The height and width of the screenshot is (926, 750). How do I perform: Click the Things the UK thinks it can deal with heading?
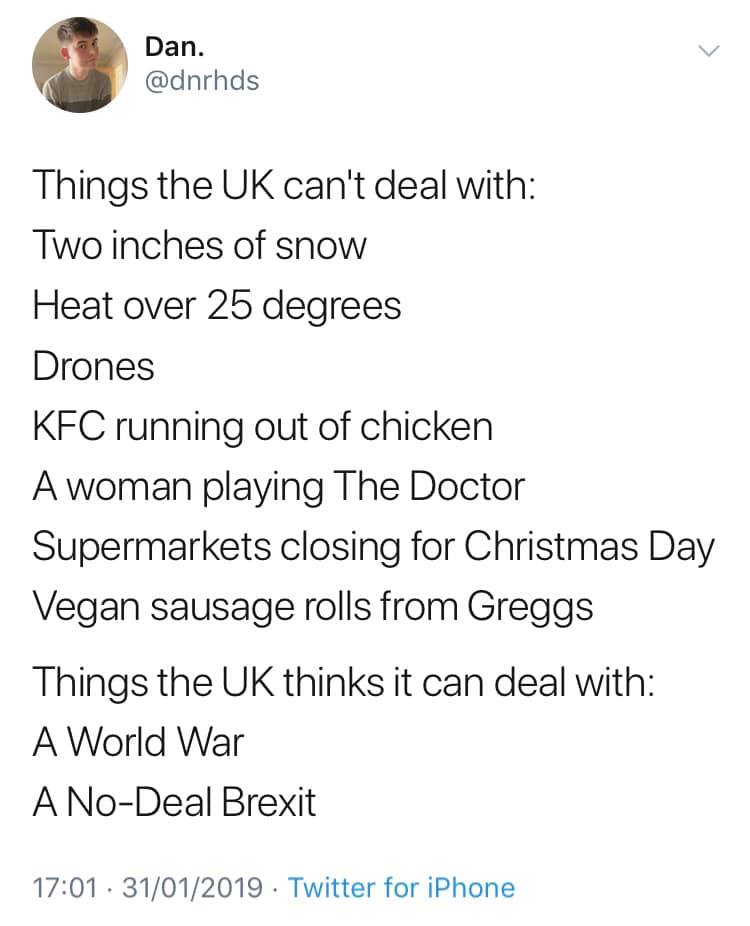(344, 682)
